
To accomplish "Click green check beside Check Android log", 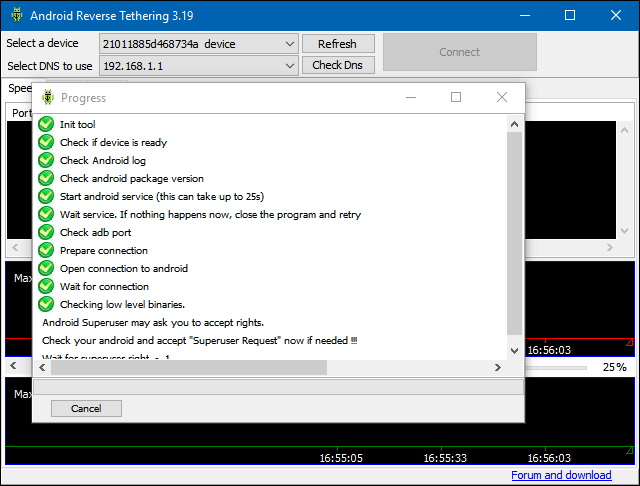I will (46, 160).
